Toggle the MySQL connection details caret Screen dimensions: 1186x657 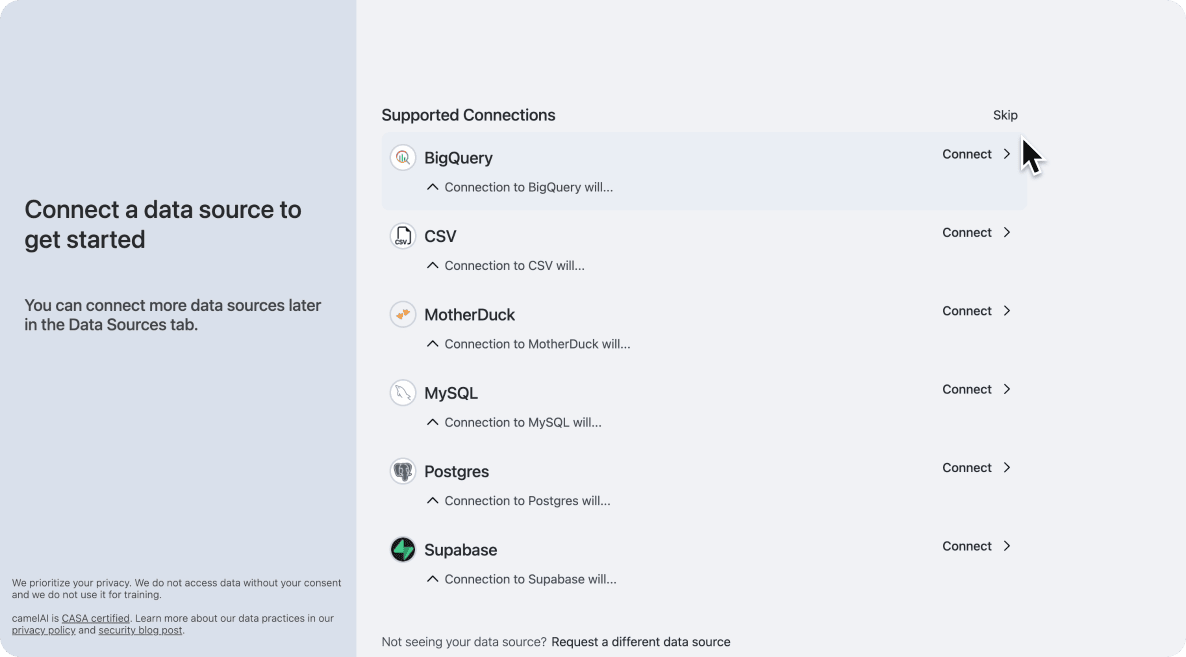(432, 422)
